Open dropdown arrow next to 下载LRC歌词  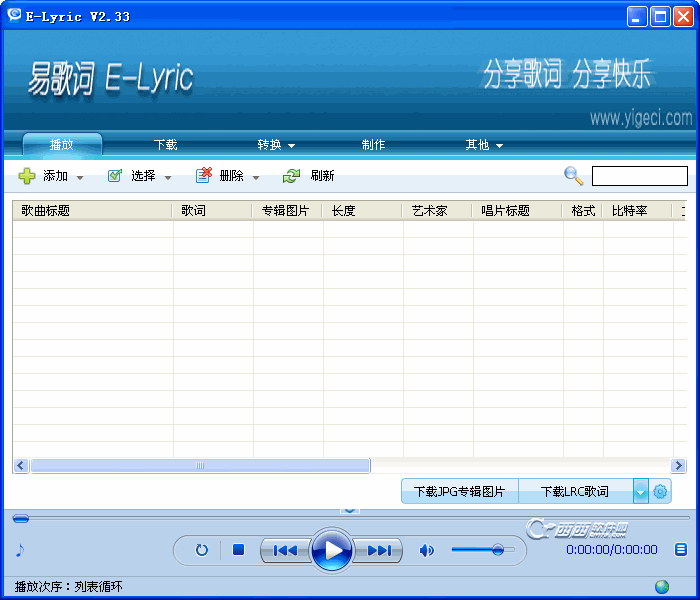coord(641,492)
